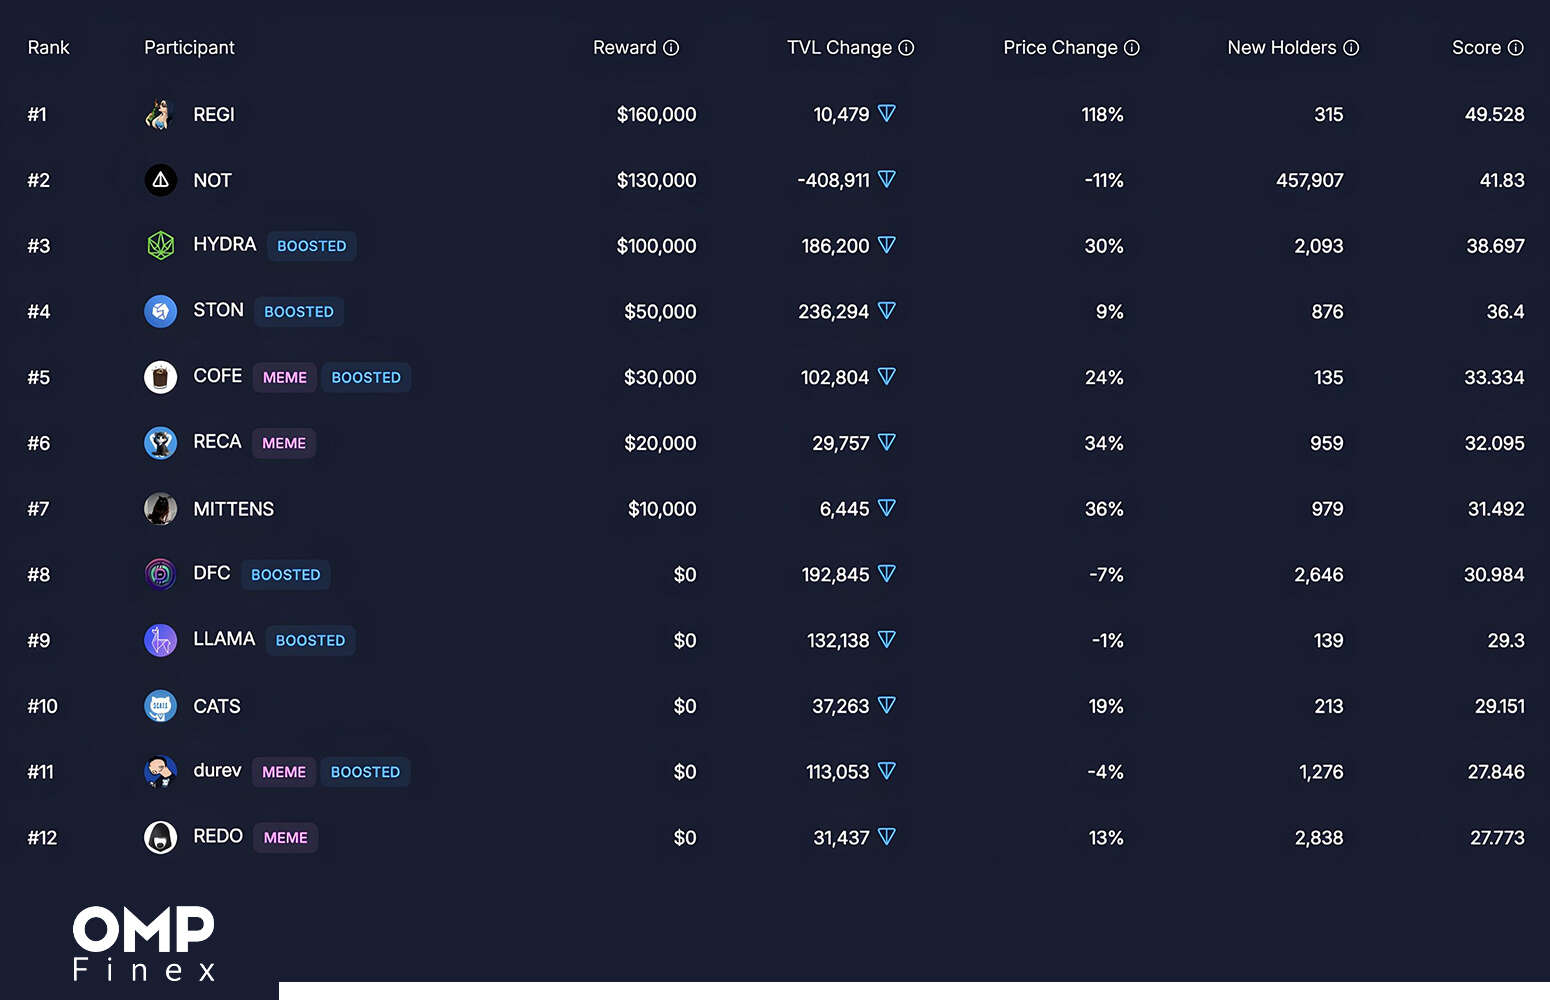This screenshot has width=1550, height=1000.
Task: Click the TON symbol beside 37,263
Action: click(886, 705)
